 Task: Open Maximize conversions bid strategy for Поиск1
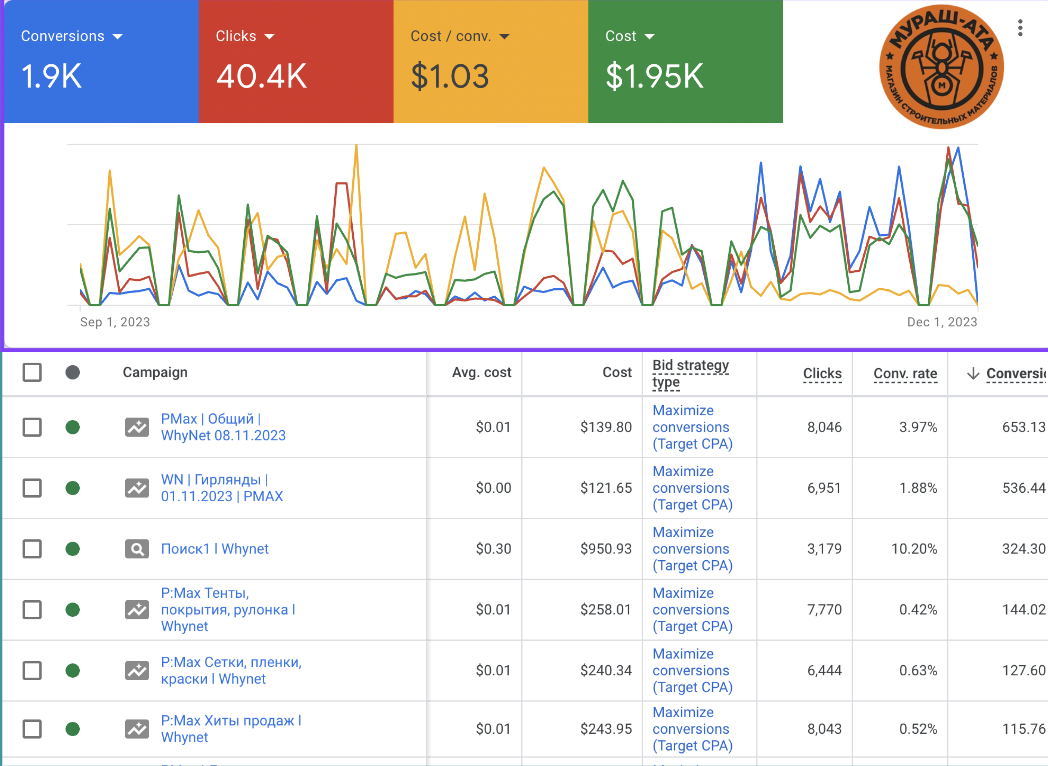tap(692, 549)
